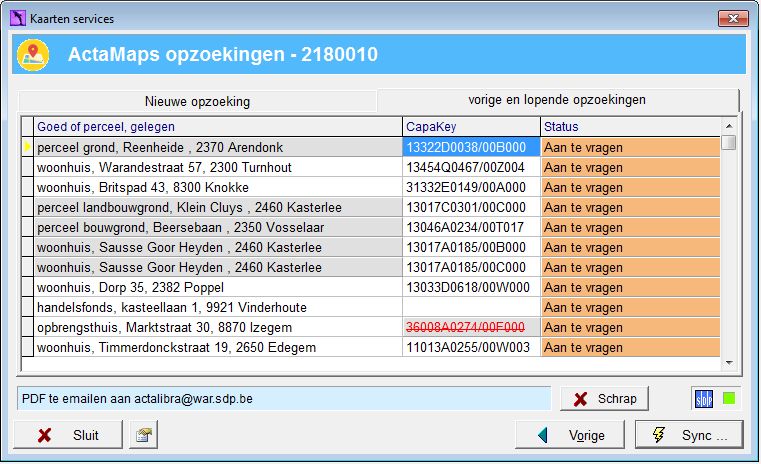This screenshot has height=464, width=761.
Task: Click CapaKey cell 13033D0618/00W000
Action: (x=471, y=287)
